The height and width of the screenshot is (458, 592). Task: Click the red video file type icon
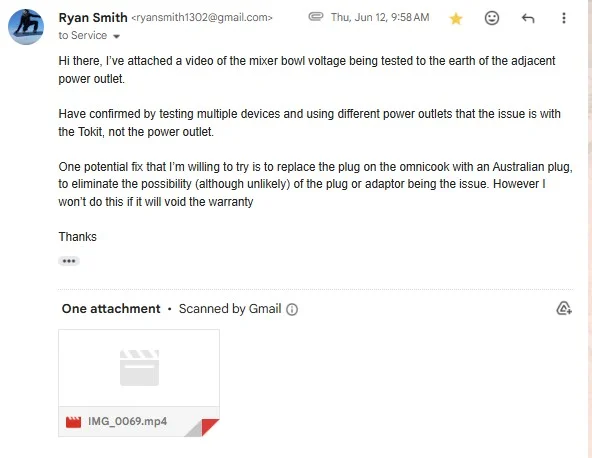tap(73, 422)
